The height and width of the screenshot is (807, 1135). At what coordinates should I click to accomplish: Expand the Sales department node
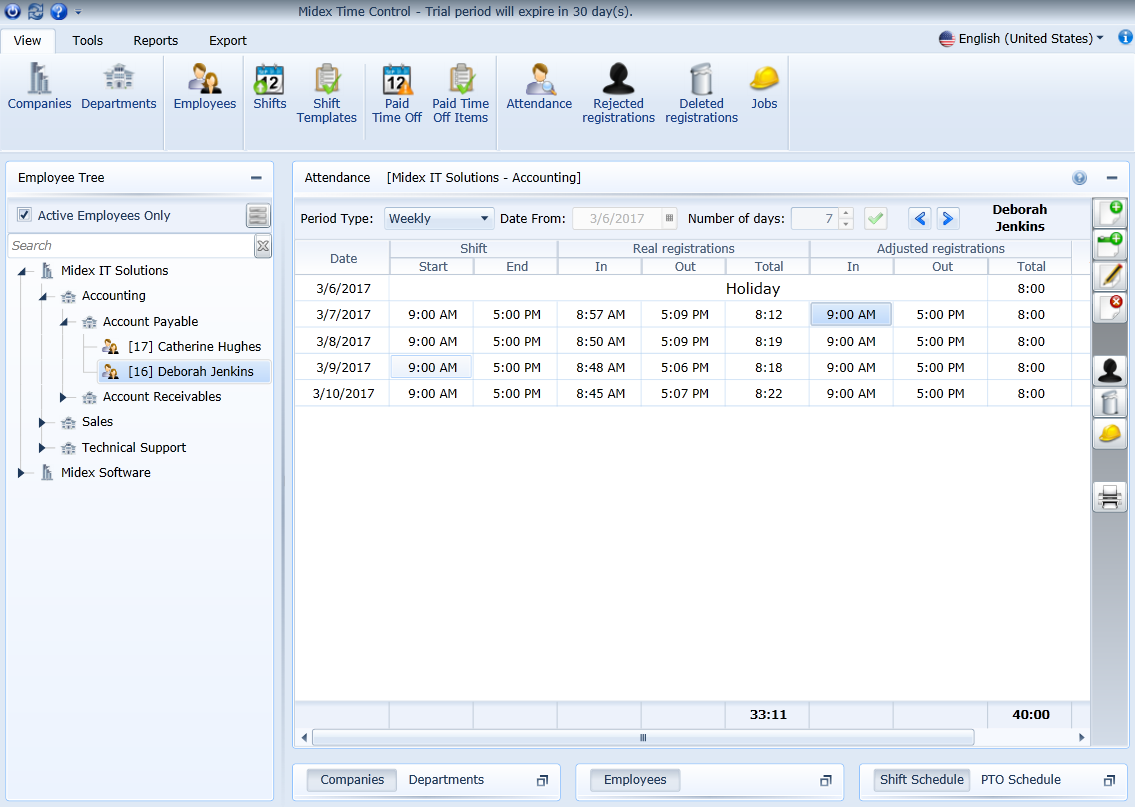[x=42, y=421]
